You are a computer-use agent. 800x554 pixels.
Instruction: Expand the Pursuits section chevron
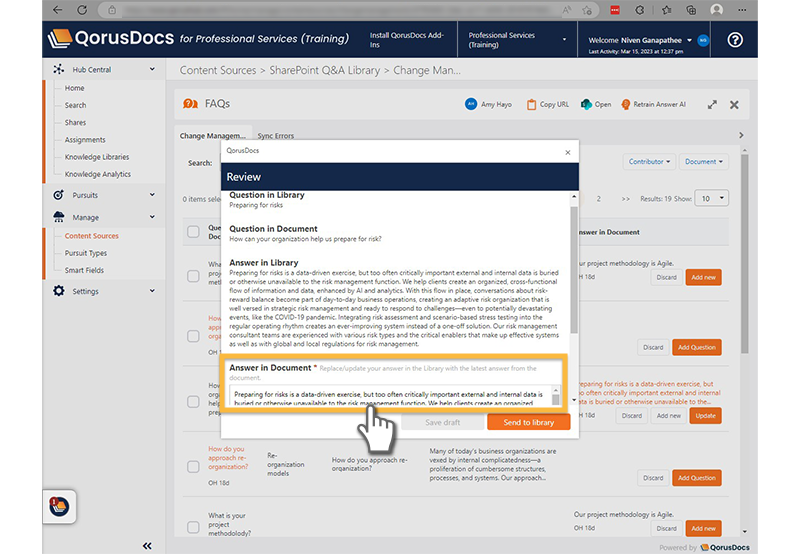pos(152,194)
